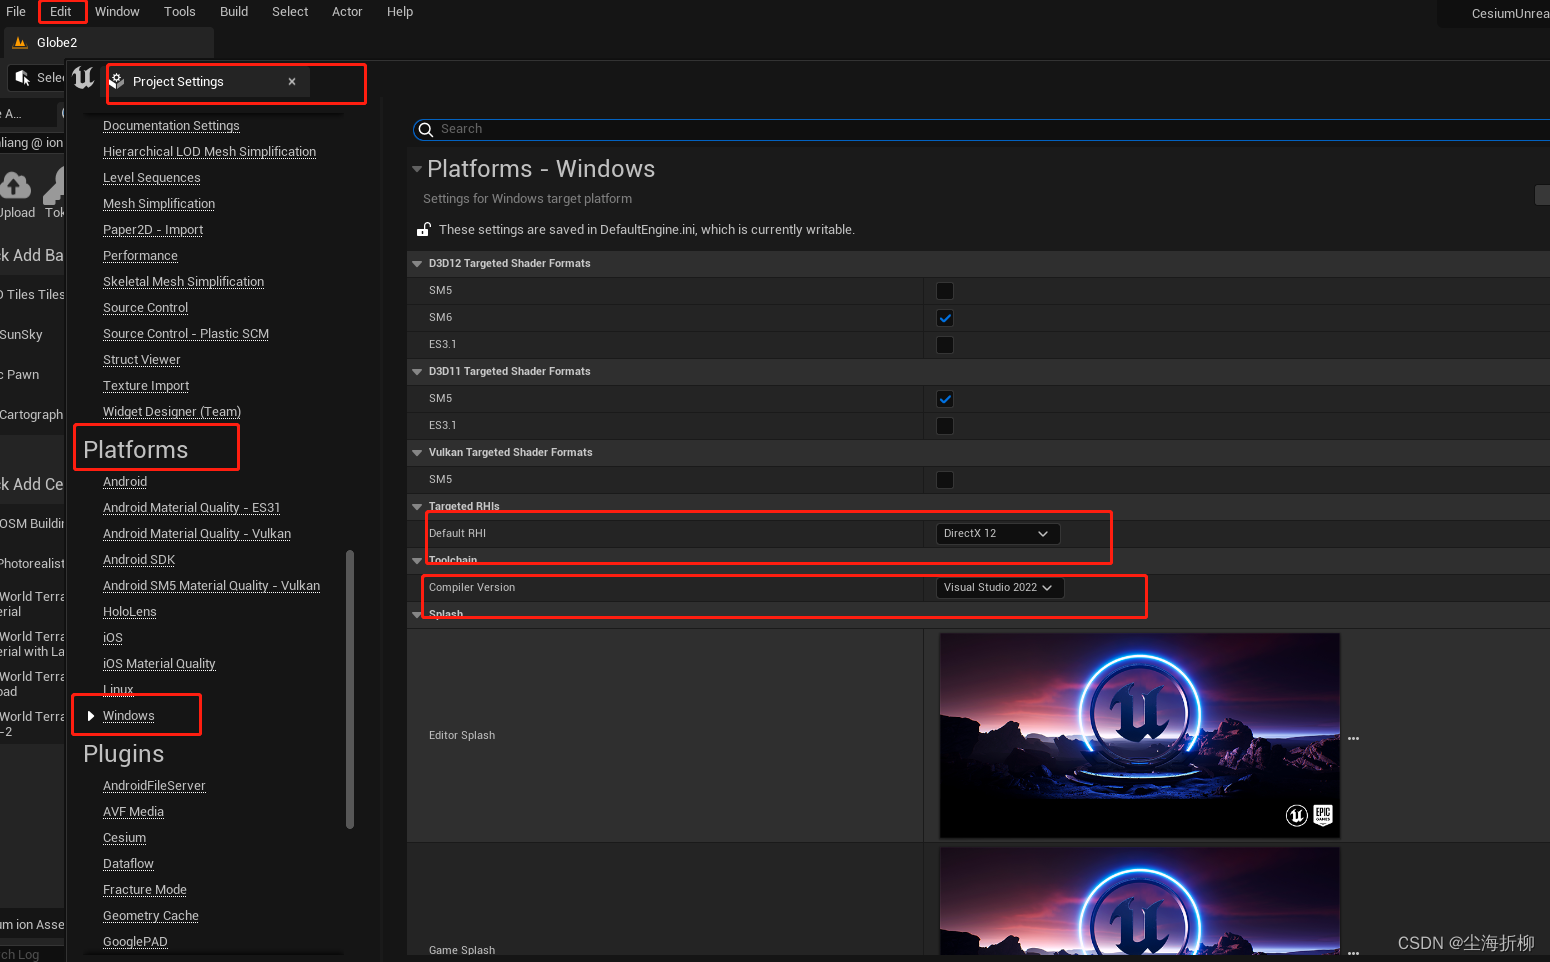Click the settings Search field
Image resolution: width=1550 pixels, height=962 pixels.
(x=981, y=129)
